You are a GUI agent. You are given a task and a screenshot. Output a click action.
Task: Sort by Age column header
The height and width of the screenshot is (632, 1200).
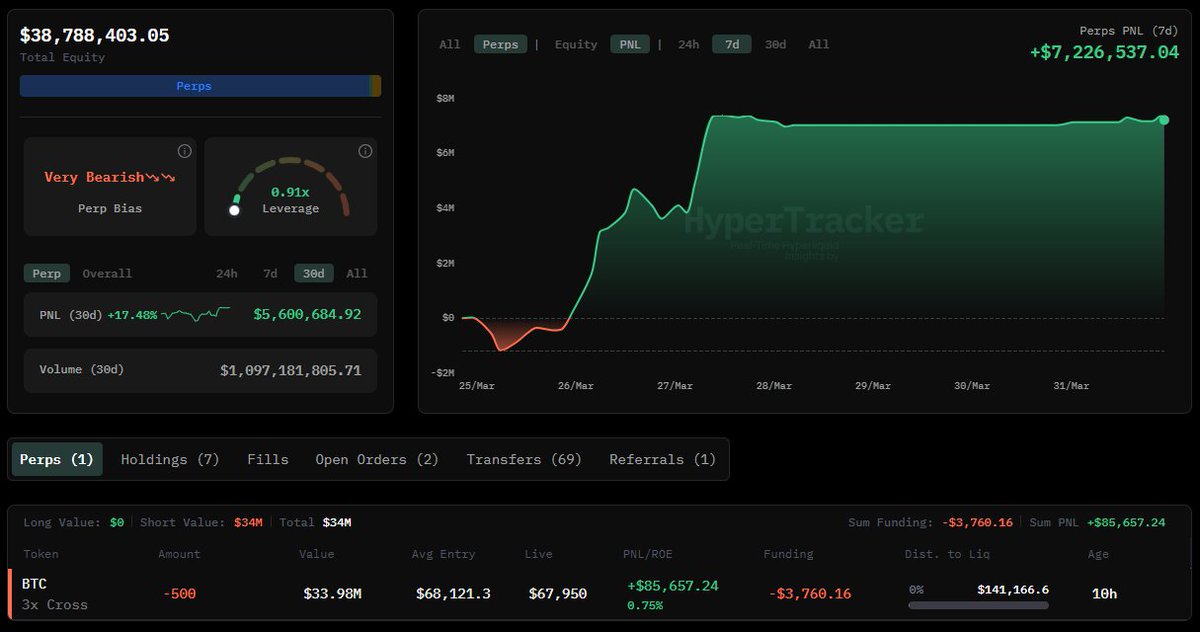point(1098,554)
